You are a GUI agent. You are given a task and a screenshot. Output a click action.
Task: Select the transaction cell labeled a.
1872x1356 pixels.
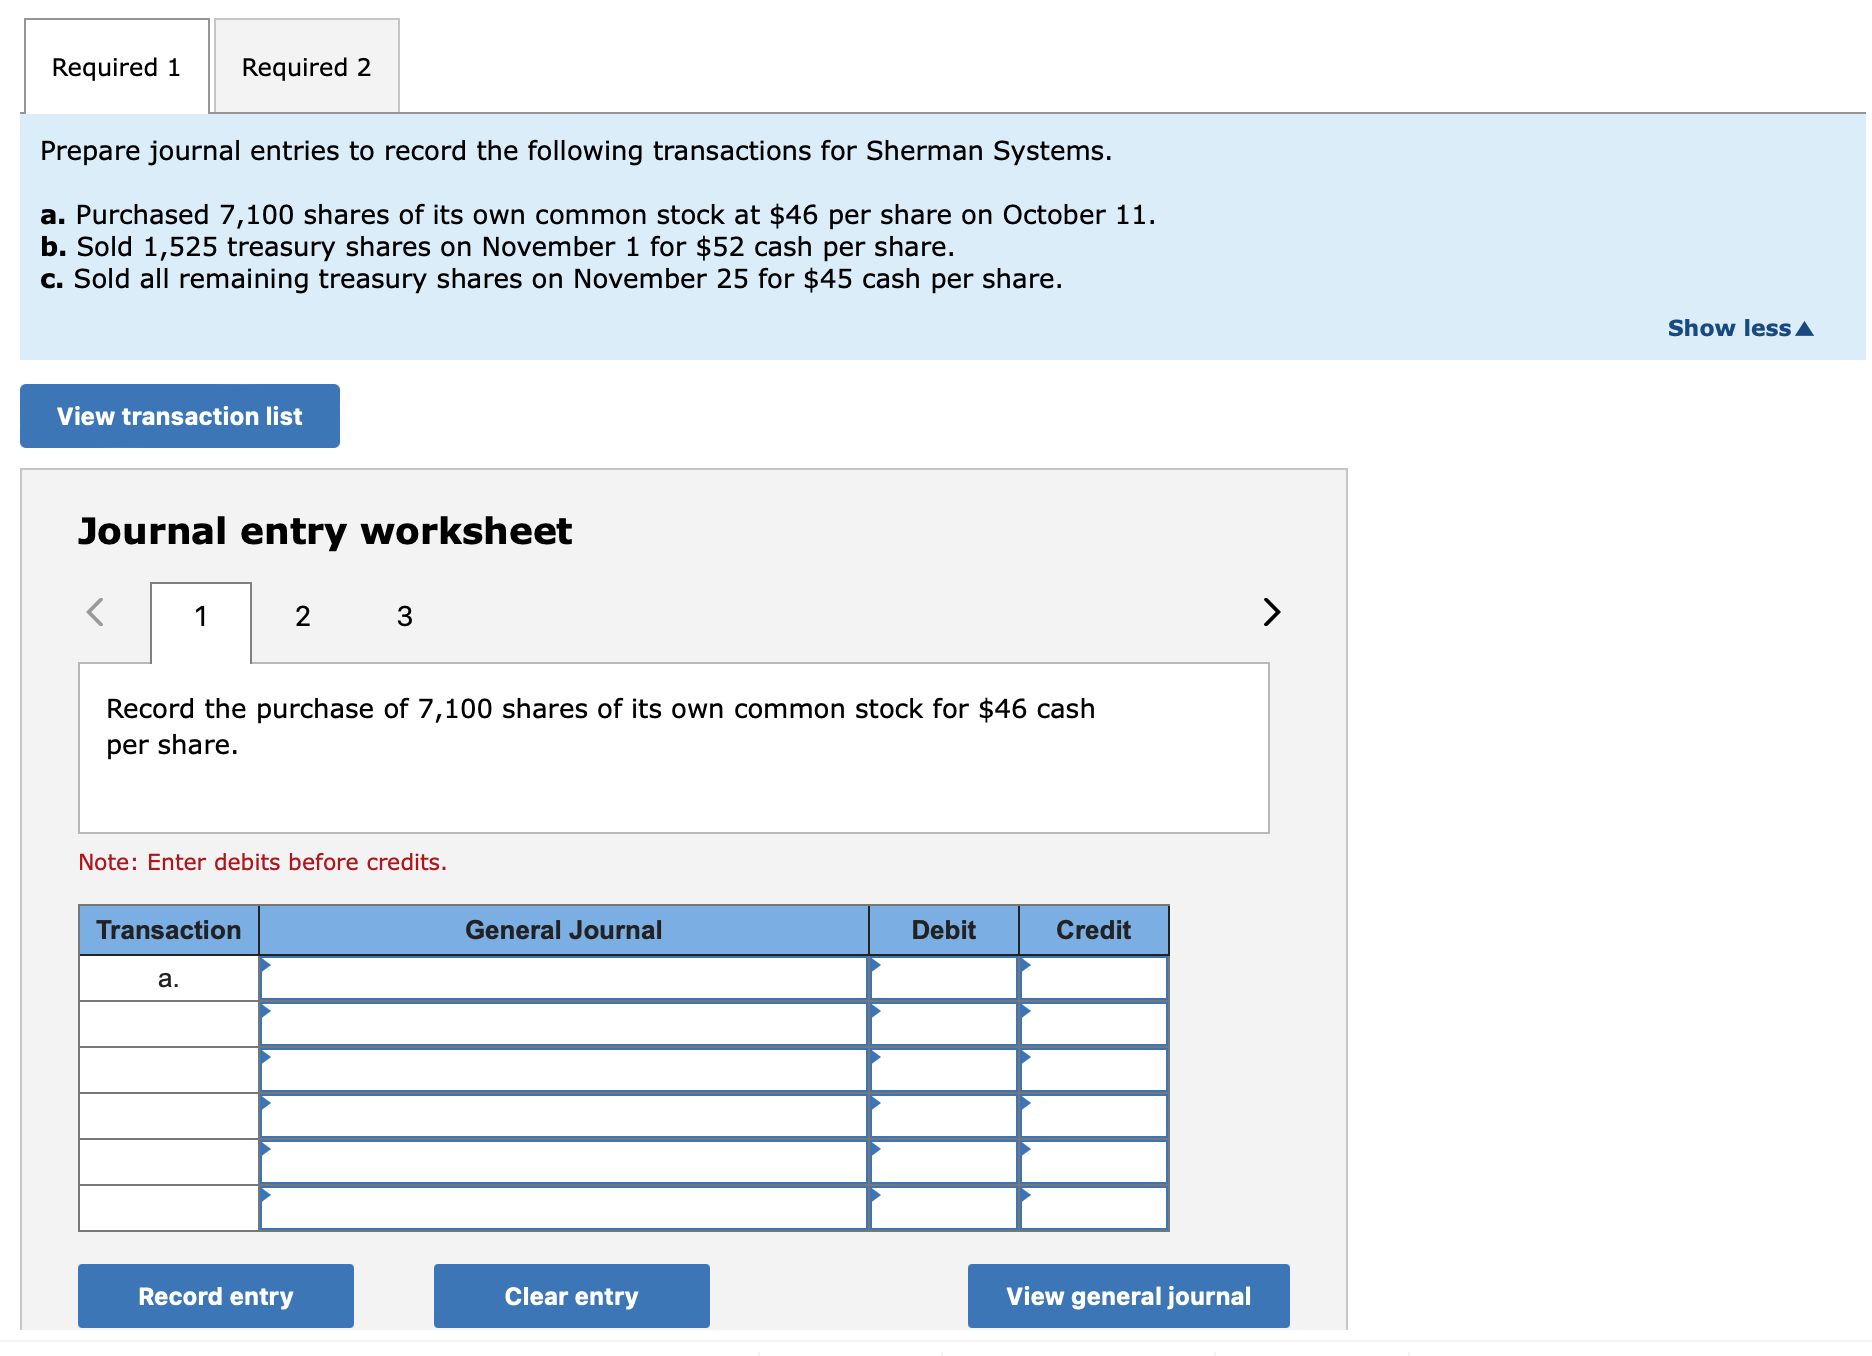click(168, 978)
